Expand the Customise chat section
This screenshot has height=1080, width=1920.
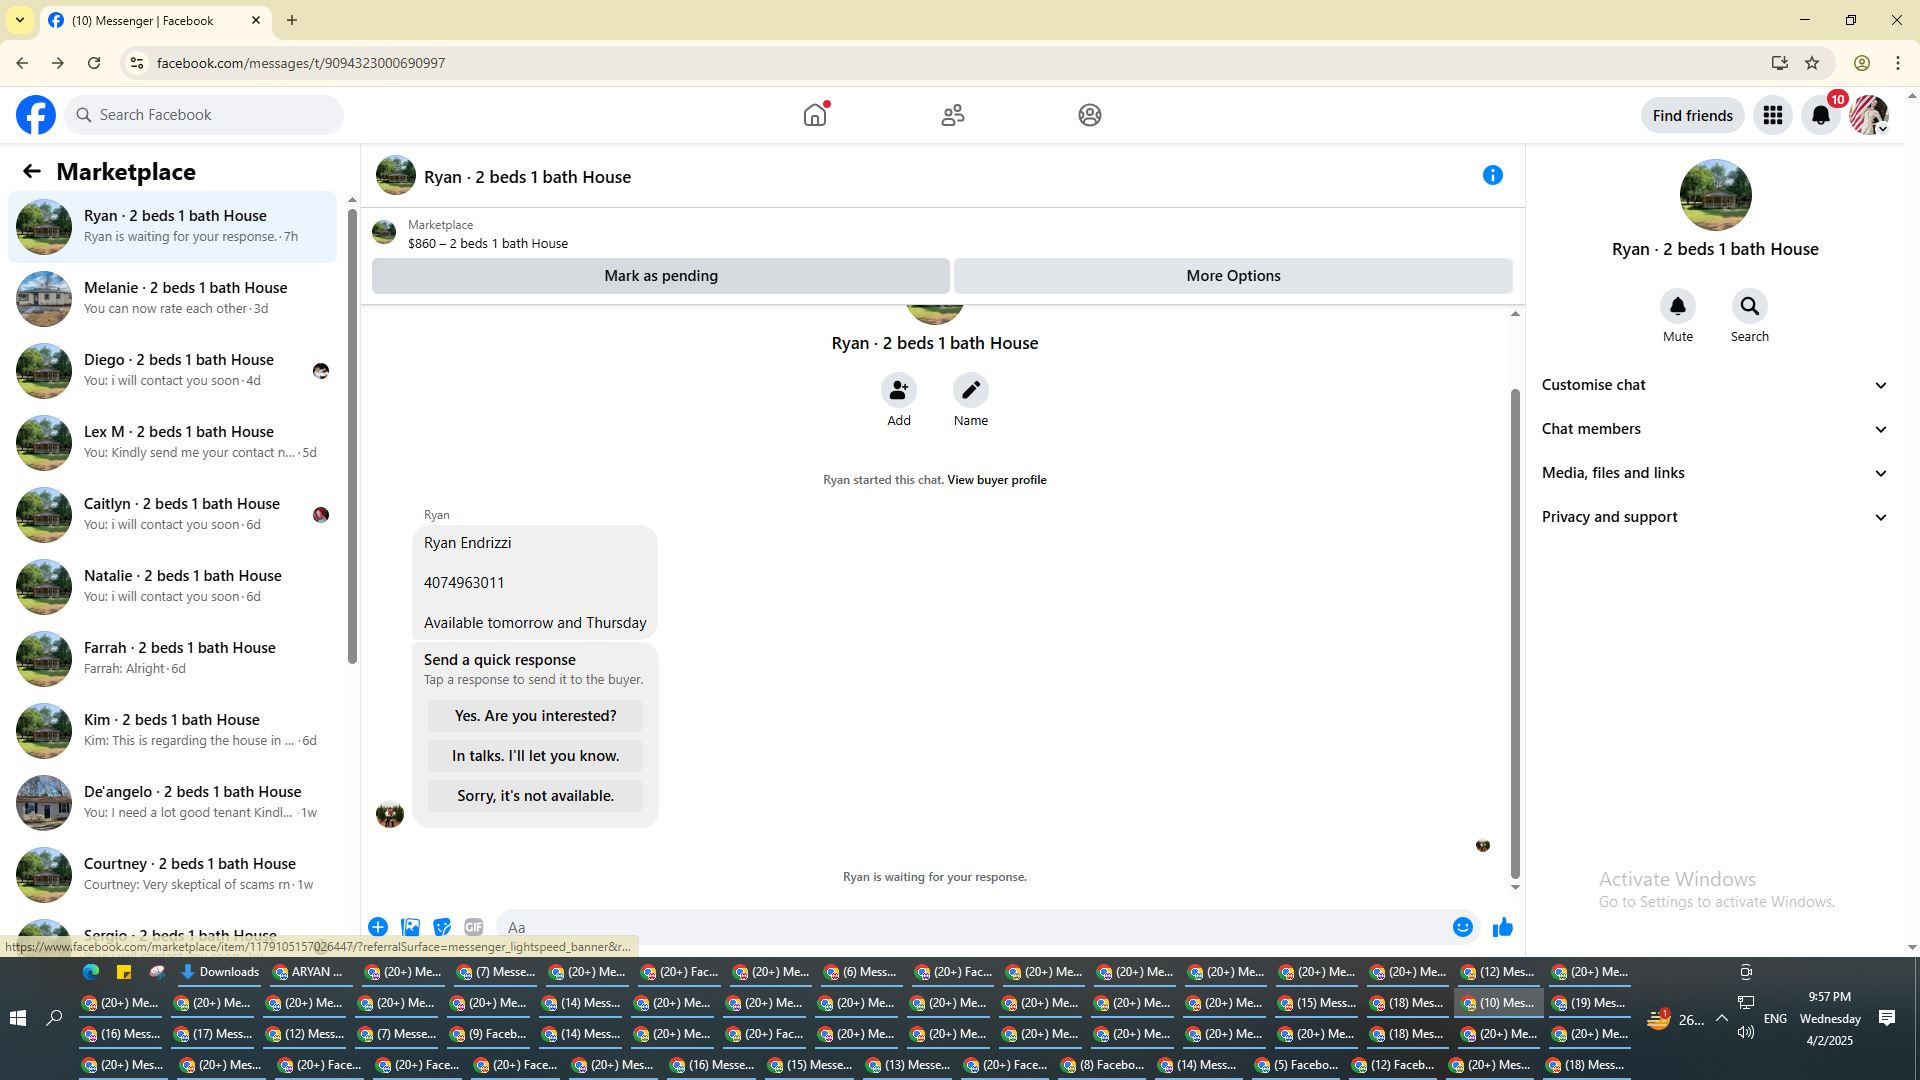pyautogui.click(x=1714, y=385)
